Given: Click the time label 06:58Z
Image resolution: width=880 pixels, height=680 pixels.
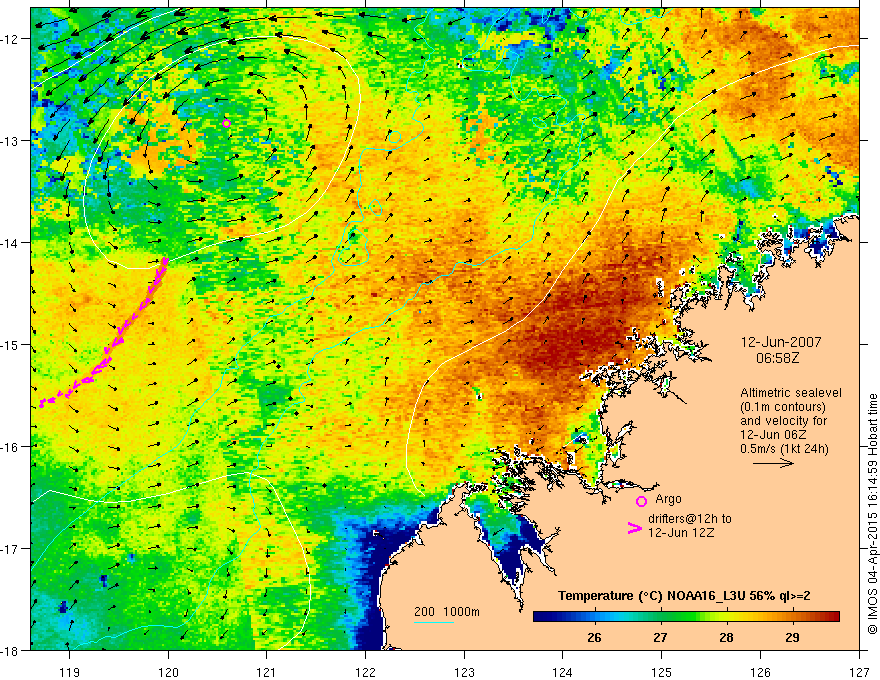Looking at the screenshot, I should [777, 358].
